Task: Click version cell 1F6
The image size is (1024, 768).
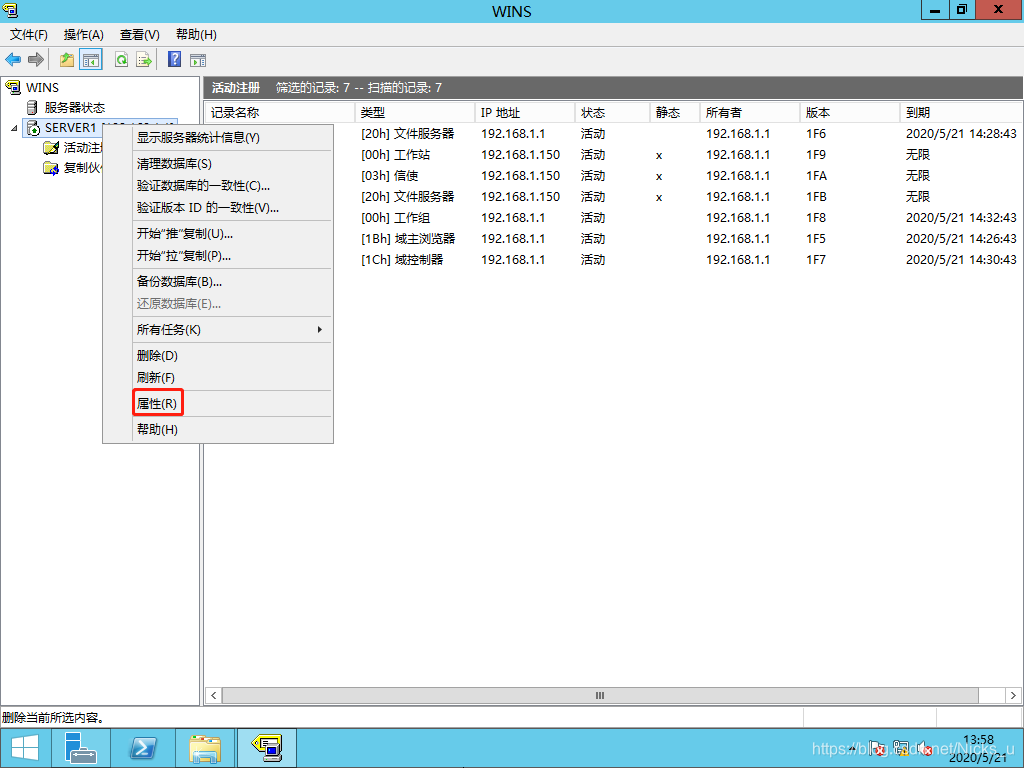Action: click(x=816, y=134)
